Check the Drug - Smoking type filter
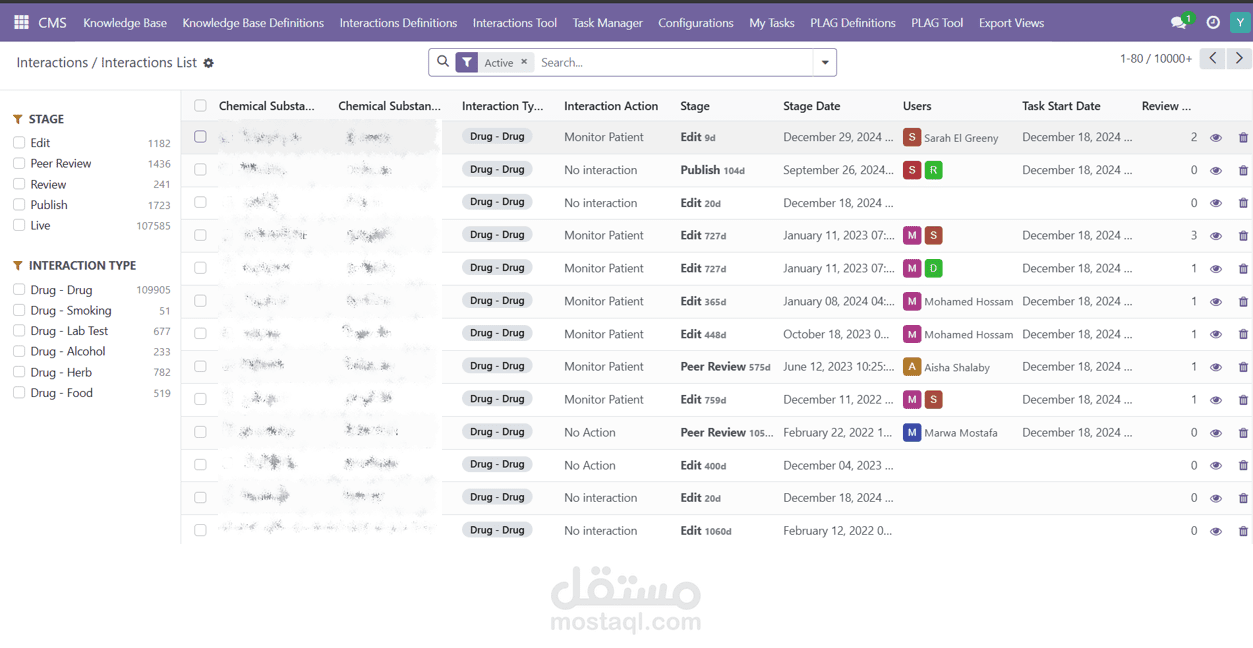This screenshot has height=648, width=1253. click(x=19, y=310)
